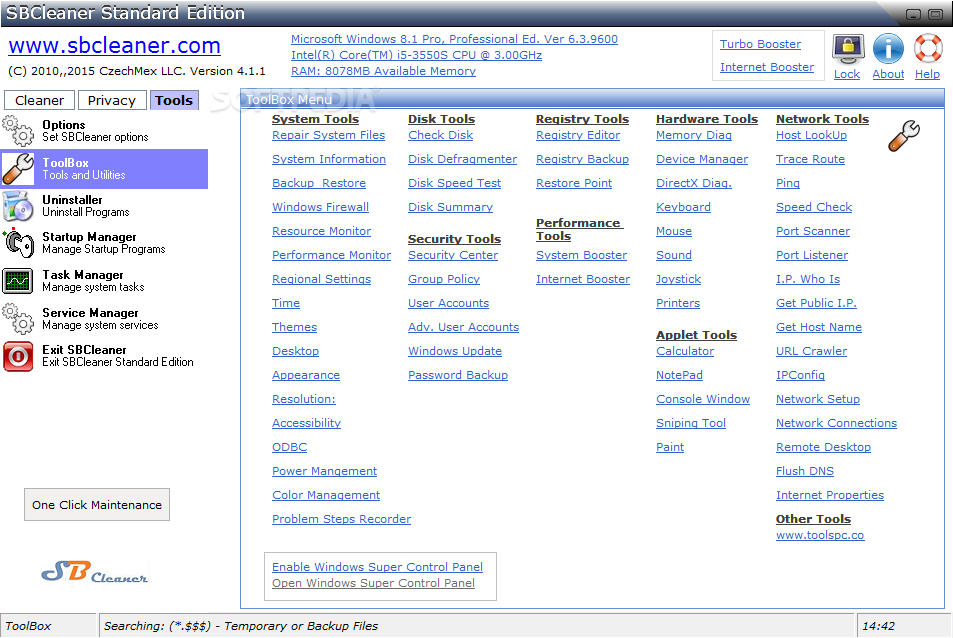Click the Internet Booster link in header

tap(767, 67)
